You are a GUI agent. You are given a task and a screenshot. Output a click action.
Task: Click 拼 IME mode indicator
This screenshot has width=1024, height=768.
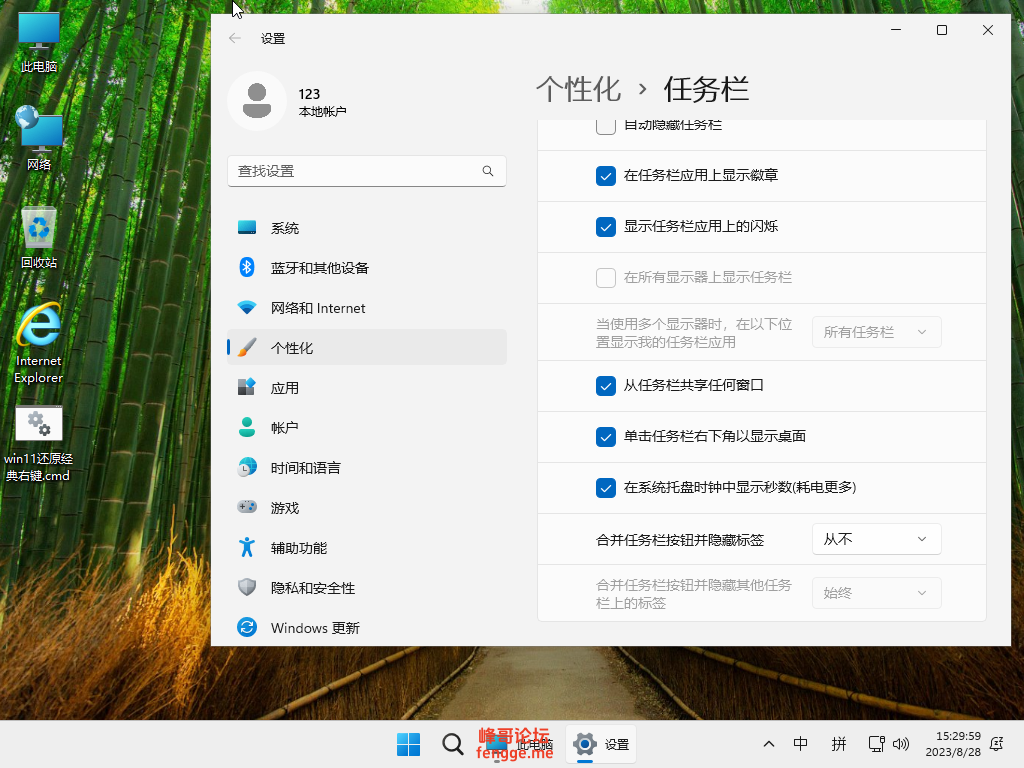[839, 744]
